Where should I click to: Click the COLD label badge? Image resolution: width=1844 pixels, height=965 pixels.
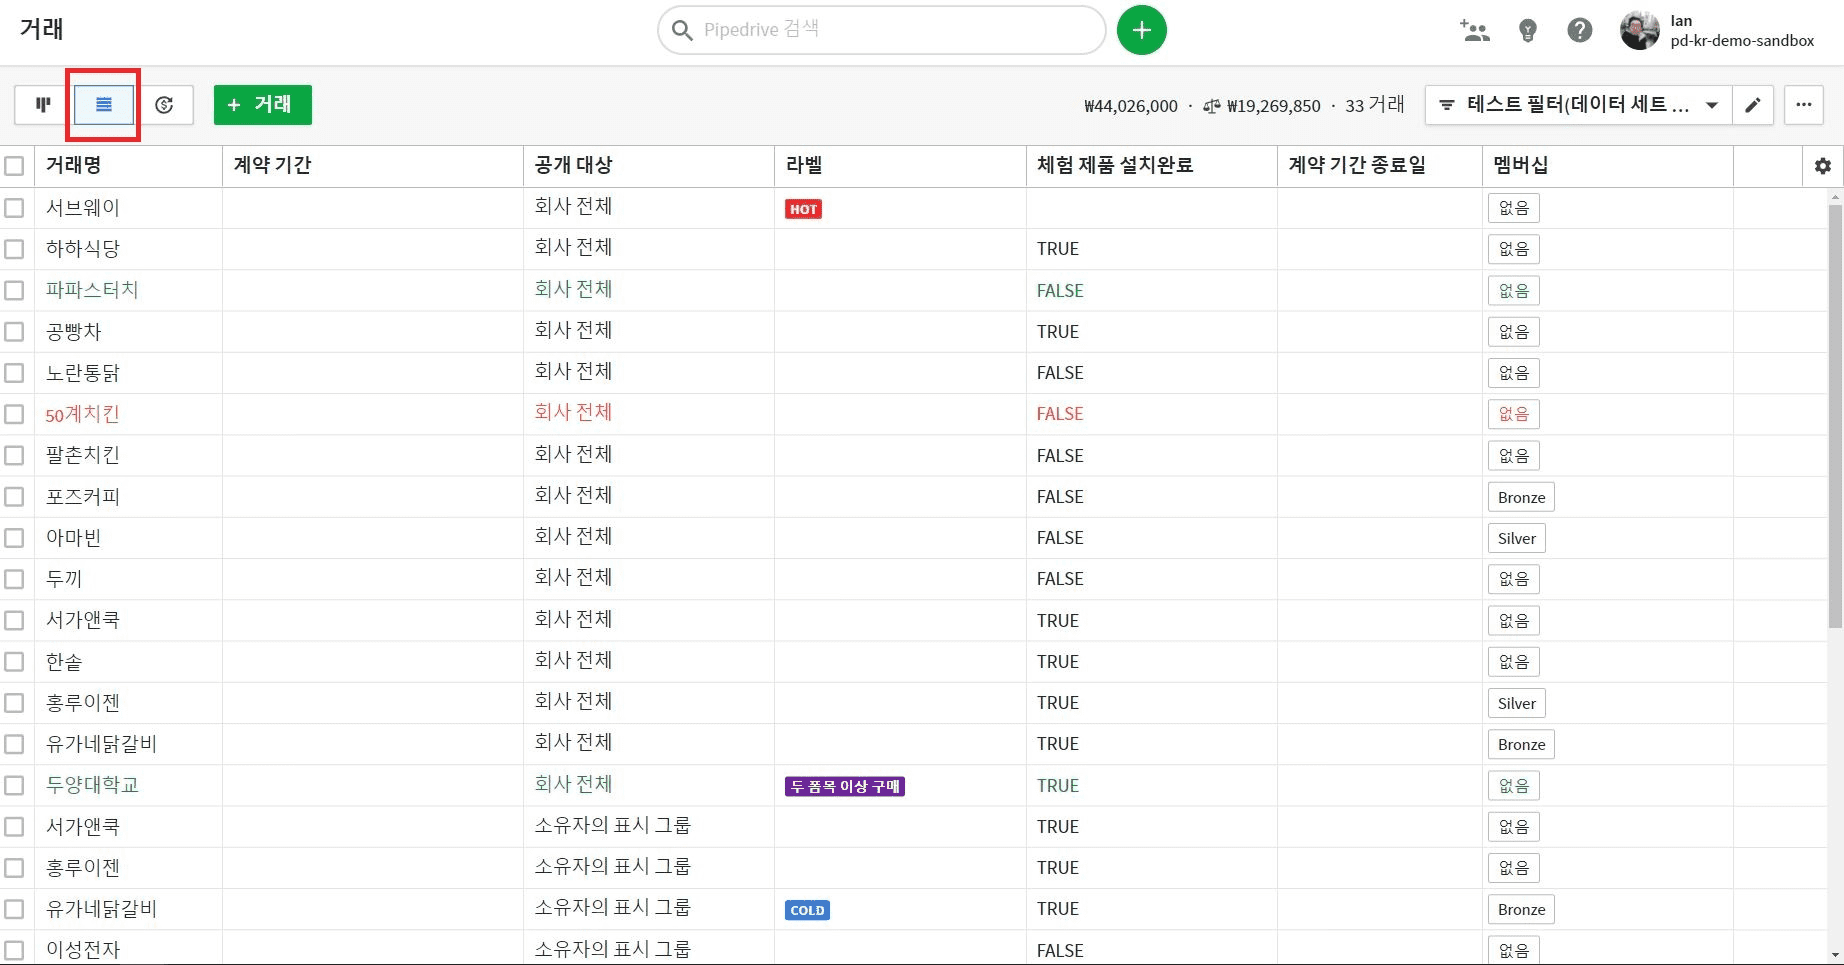click(807, 910)
